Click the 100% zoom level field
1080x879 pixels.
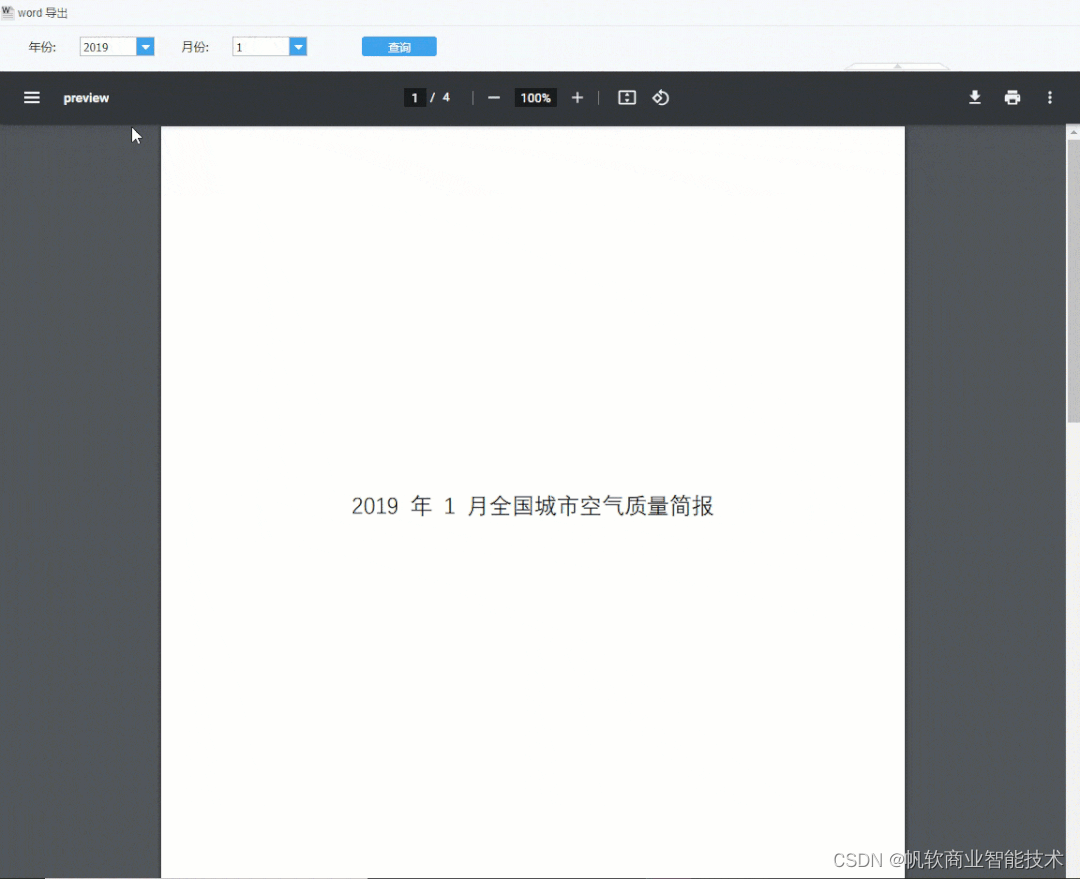tap(535, 98)
